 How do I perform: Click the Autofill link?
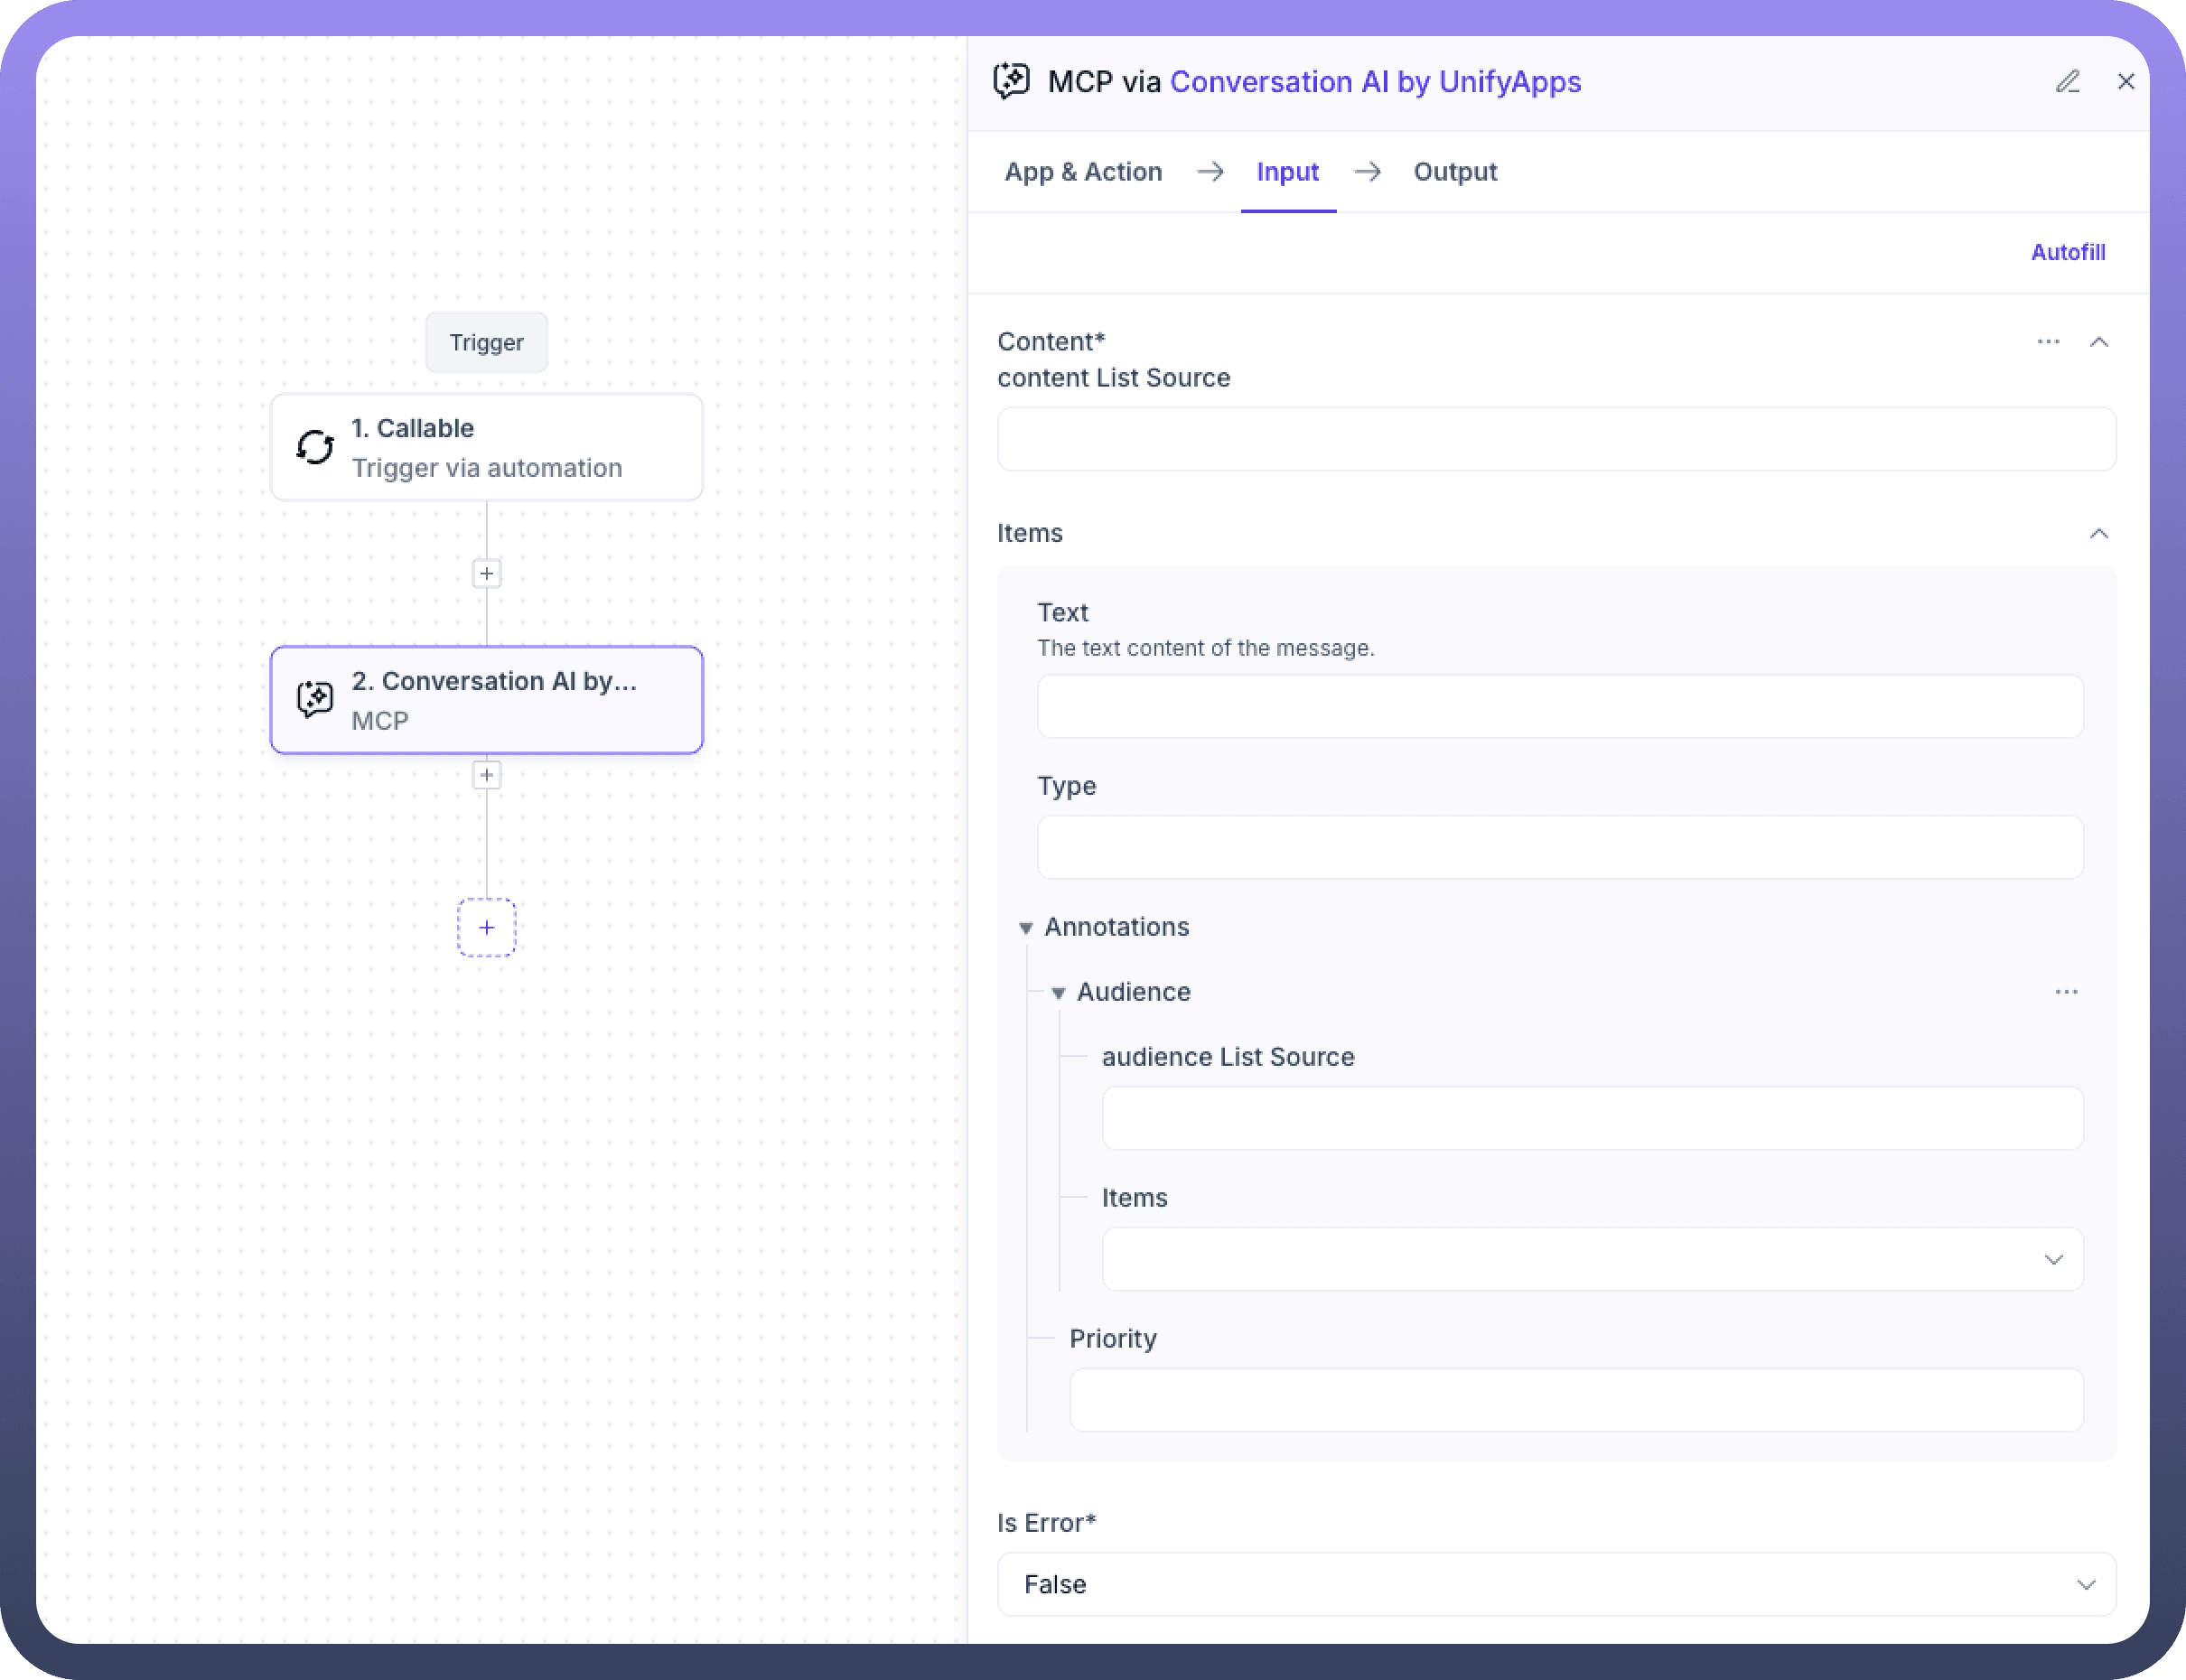(2067, 252)
